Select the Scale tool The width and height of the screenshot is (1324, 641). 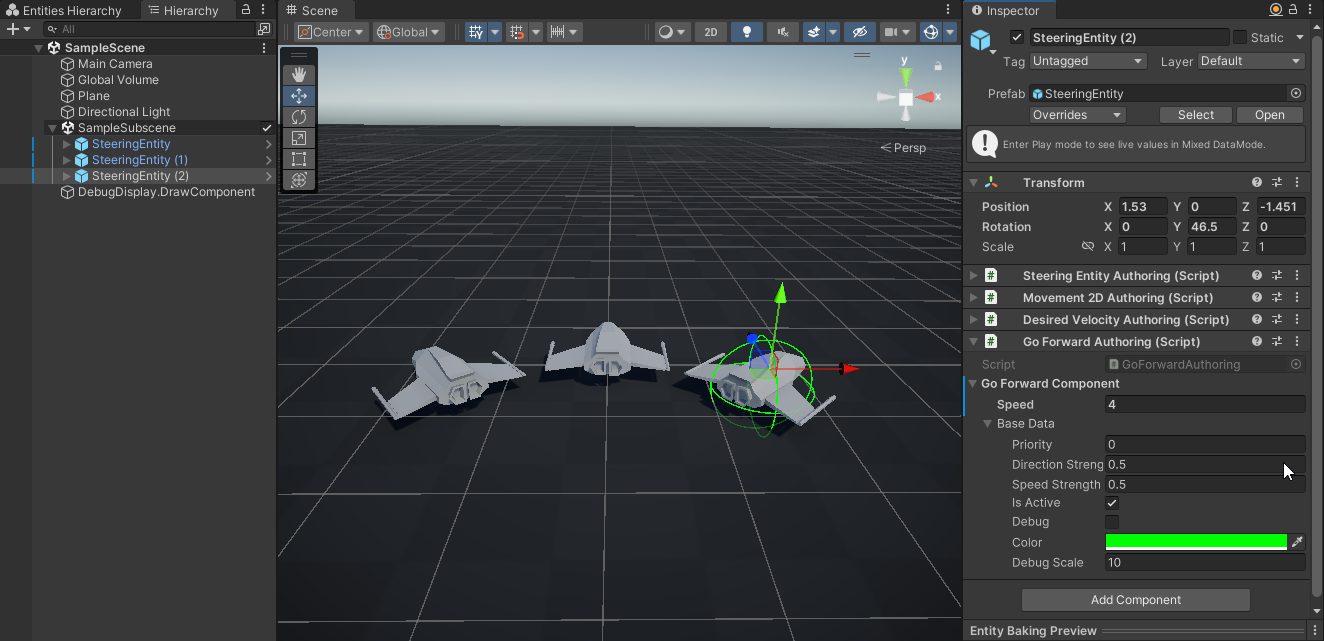(298, 138)
